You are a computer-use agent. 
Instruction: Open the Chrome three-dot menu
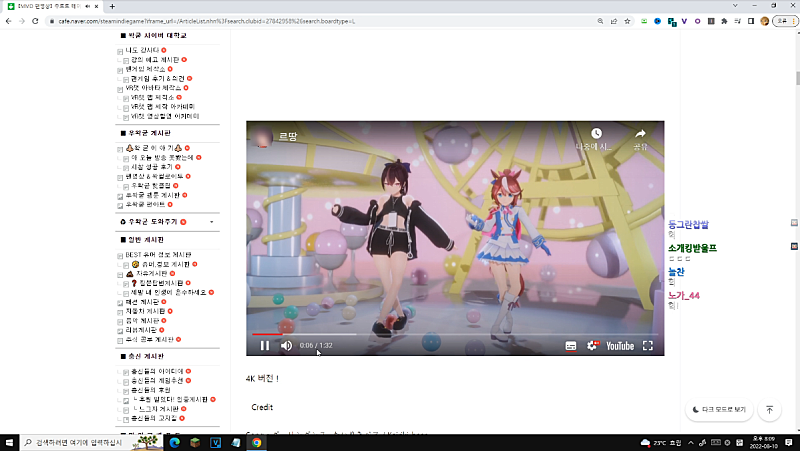pos(794,21)
